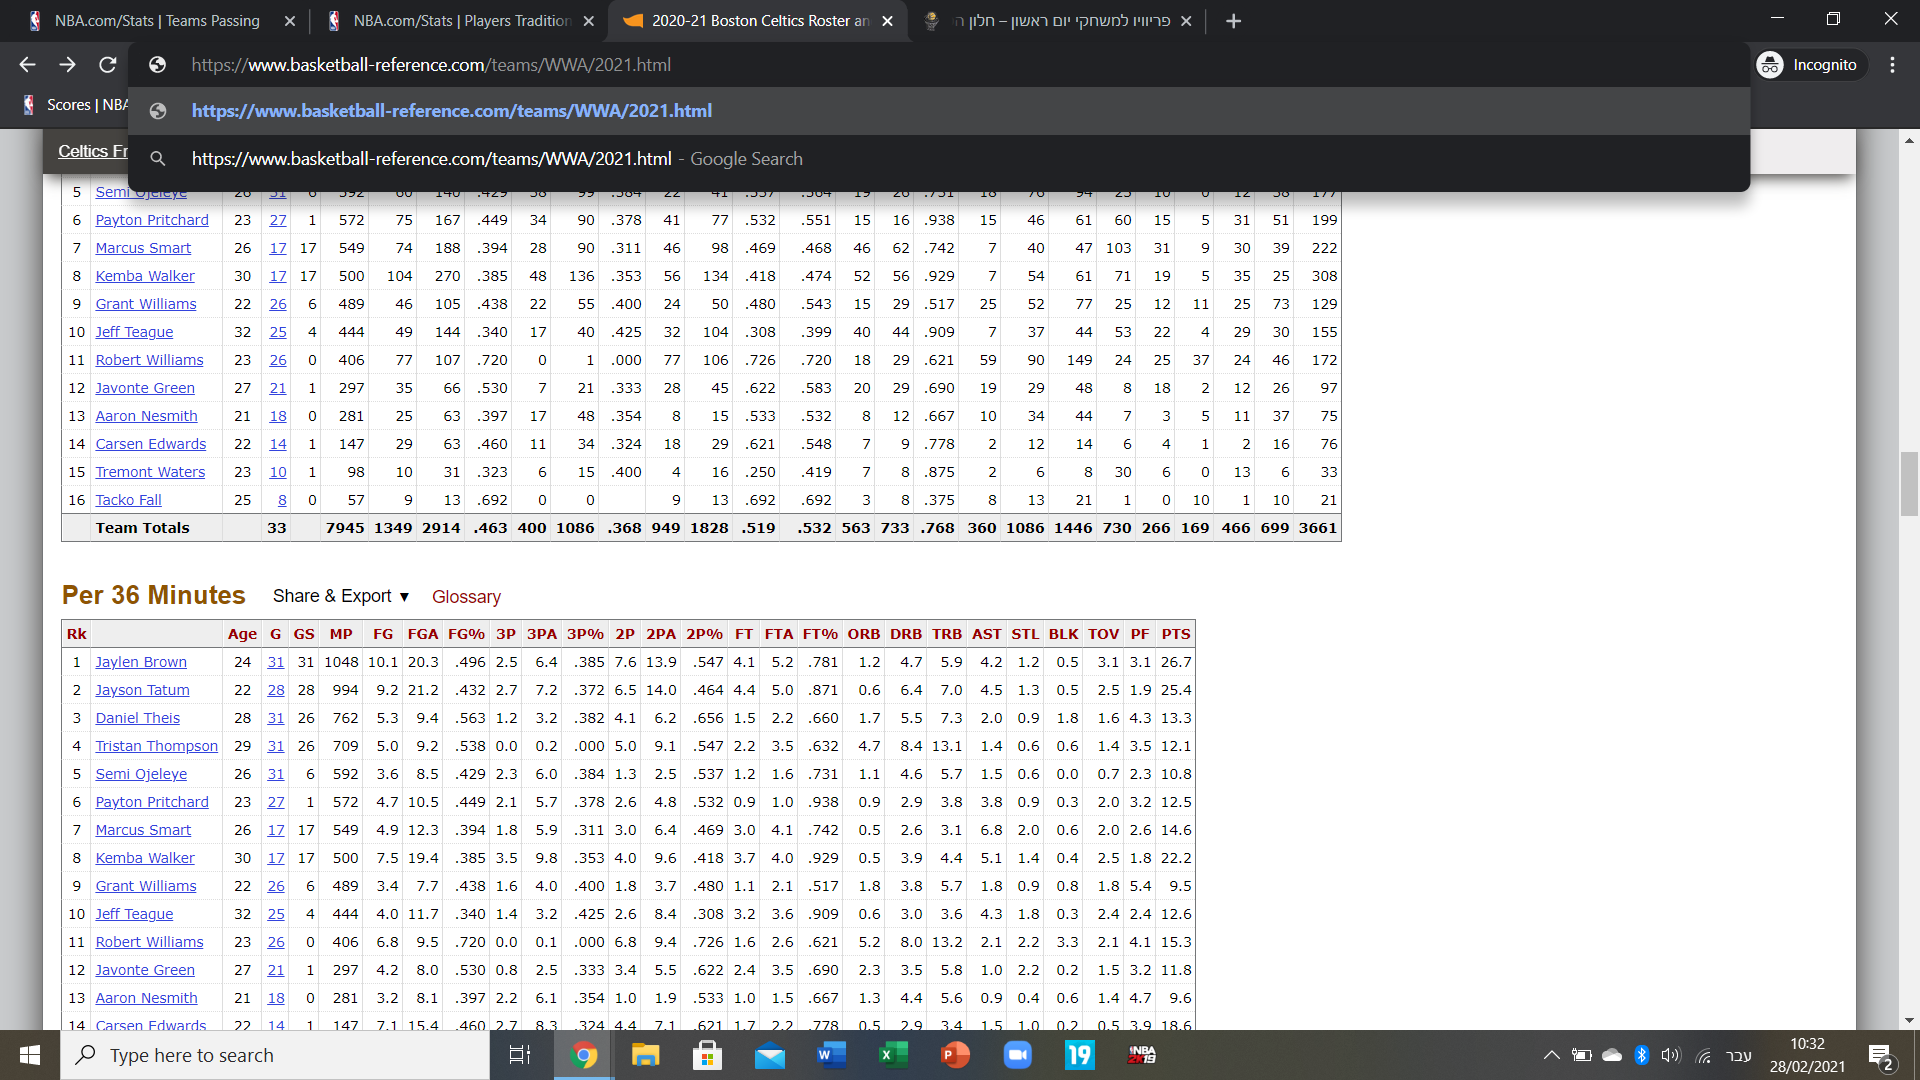
Task: Open NBA 2K app from taskbar
Action: click(x=1142, y=1055)
